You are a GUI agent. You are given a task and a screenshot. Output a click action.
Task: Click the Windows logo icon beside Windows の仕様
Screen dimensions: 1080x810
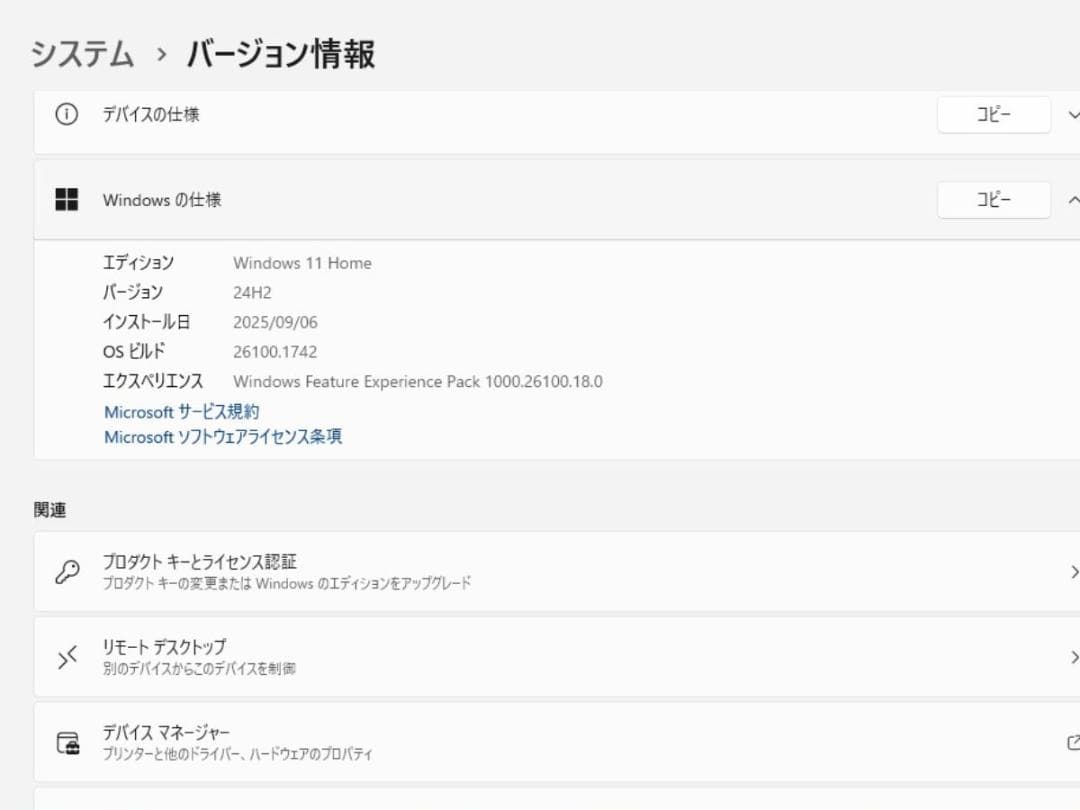click(x=66, y=200)
